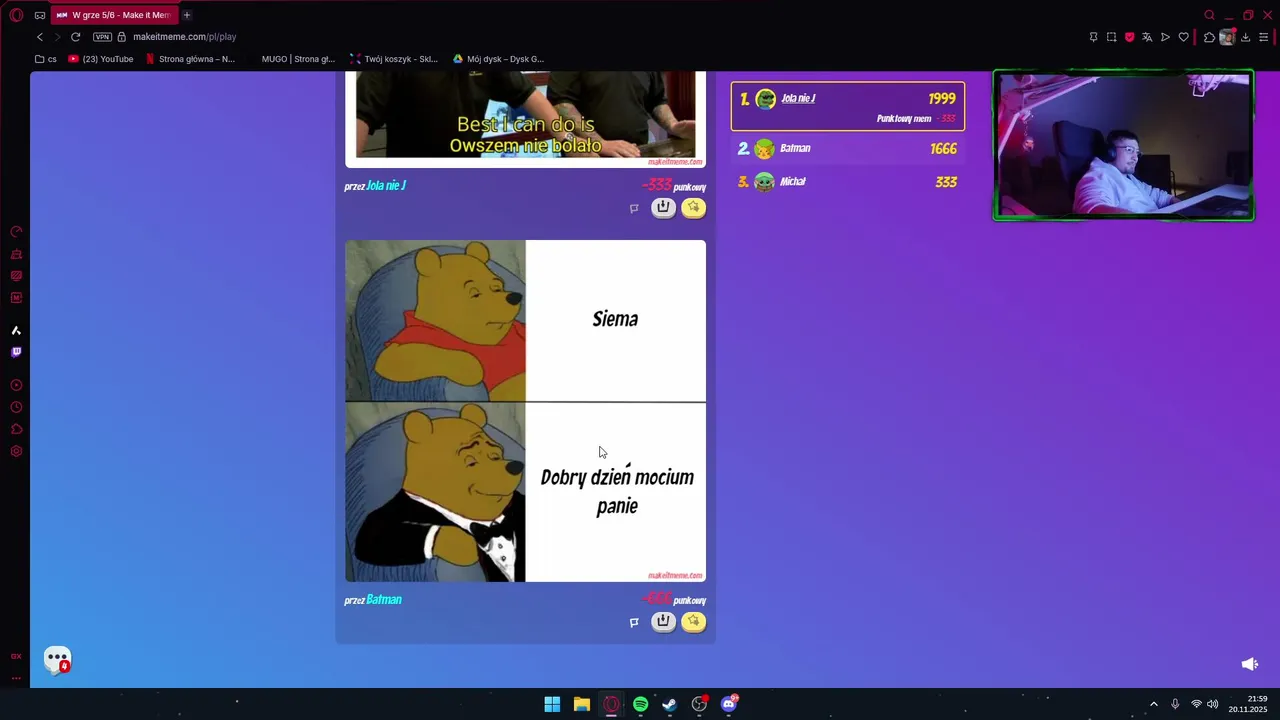
Task: Open the 'Mój dysk – Dysk G...' bookmark
Action: coord(498,59)
